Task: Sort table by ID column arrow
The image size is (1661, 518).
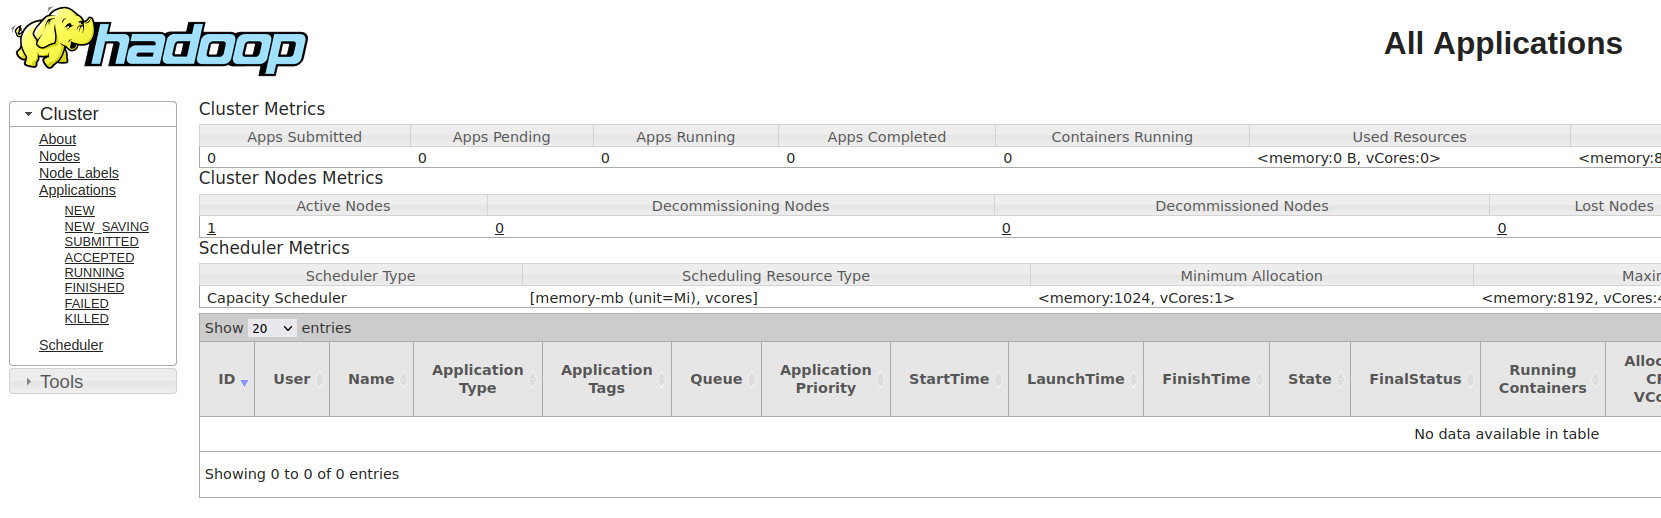Action: click(244, 382)
